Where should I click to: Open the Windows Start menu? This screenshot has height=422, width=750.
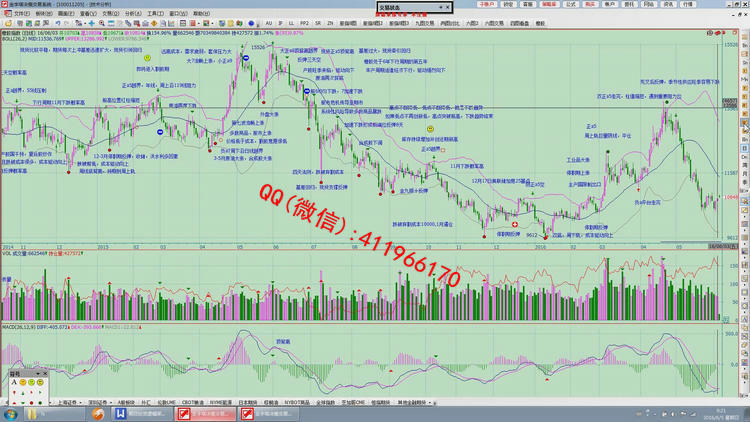click(x=11, y=414)
